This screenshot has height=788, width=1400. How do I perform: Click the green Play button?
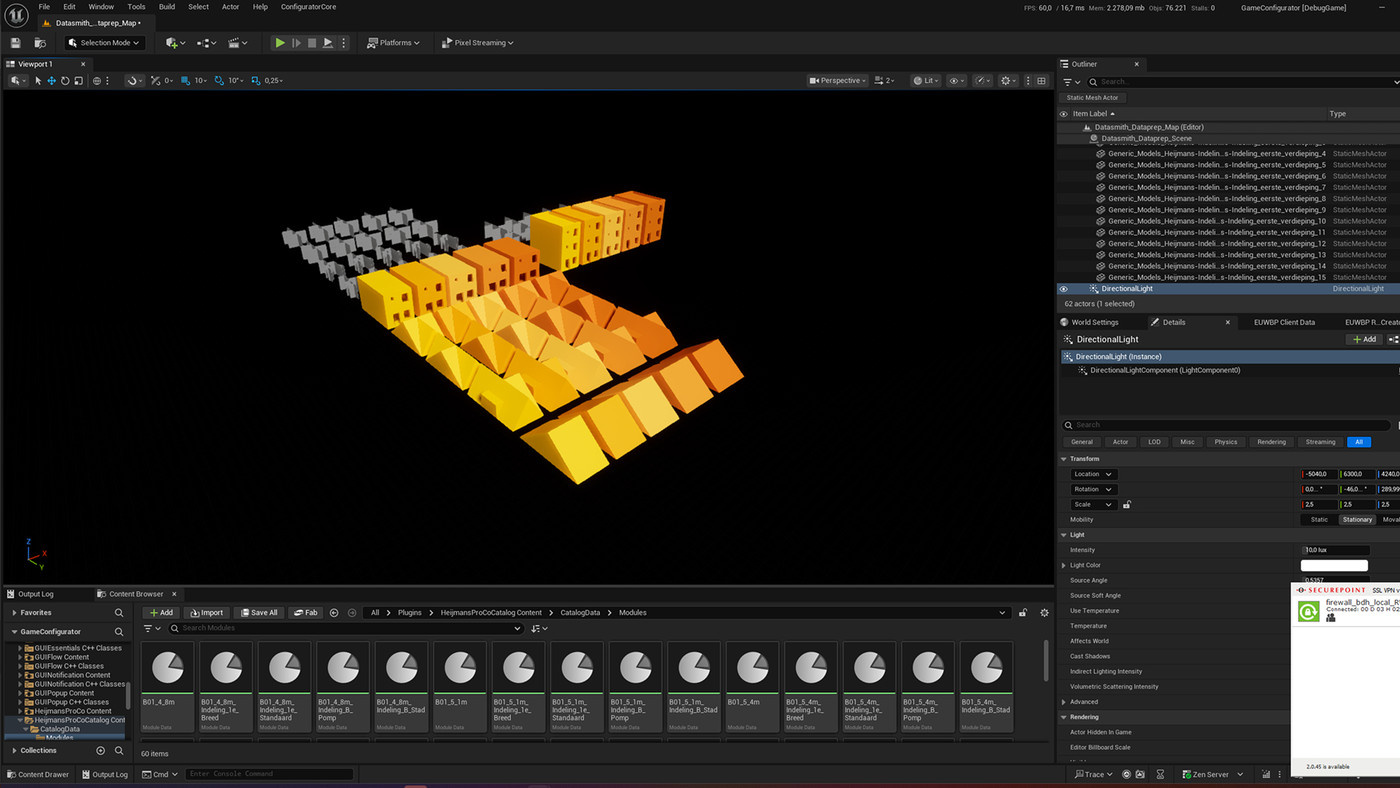click(280, 43)
